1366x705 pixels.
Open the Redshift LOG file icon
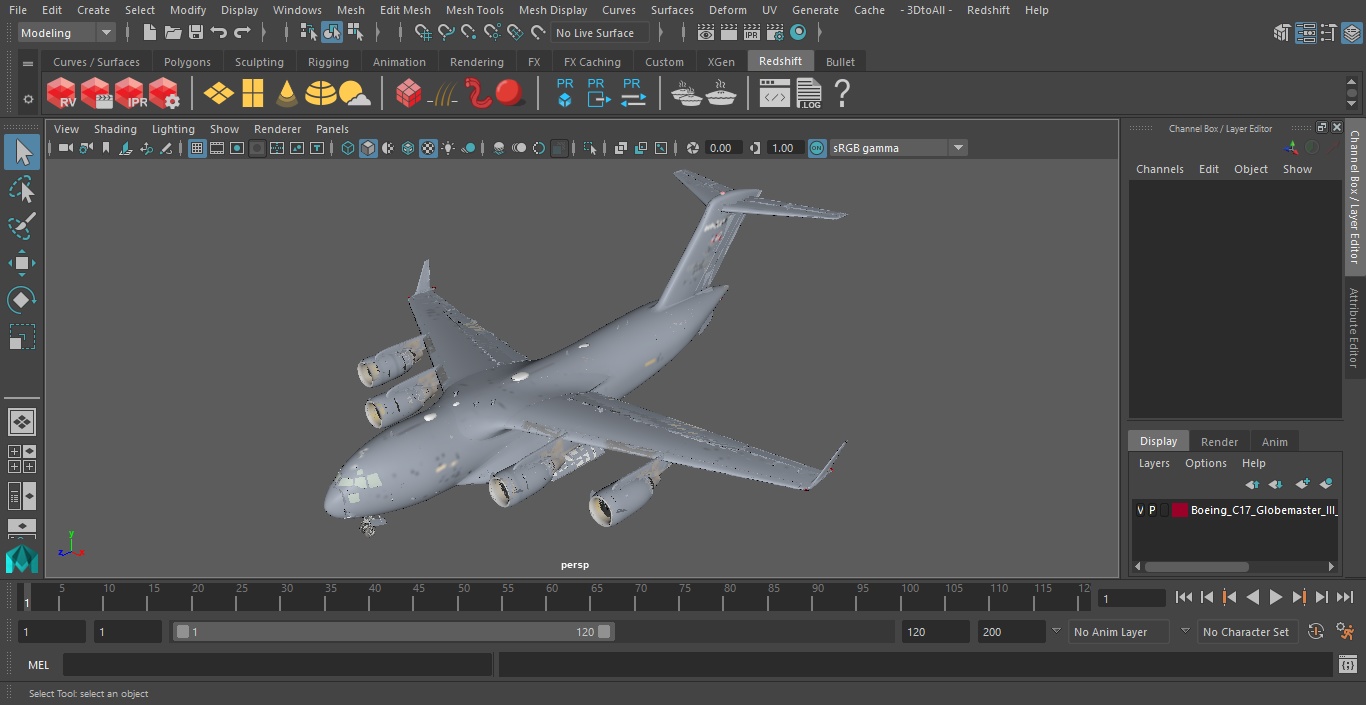pyautogui.click(x=809, y=93)
